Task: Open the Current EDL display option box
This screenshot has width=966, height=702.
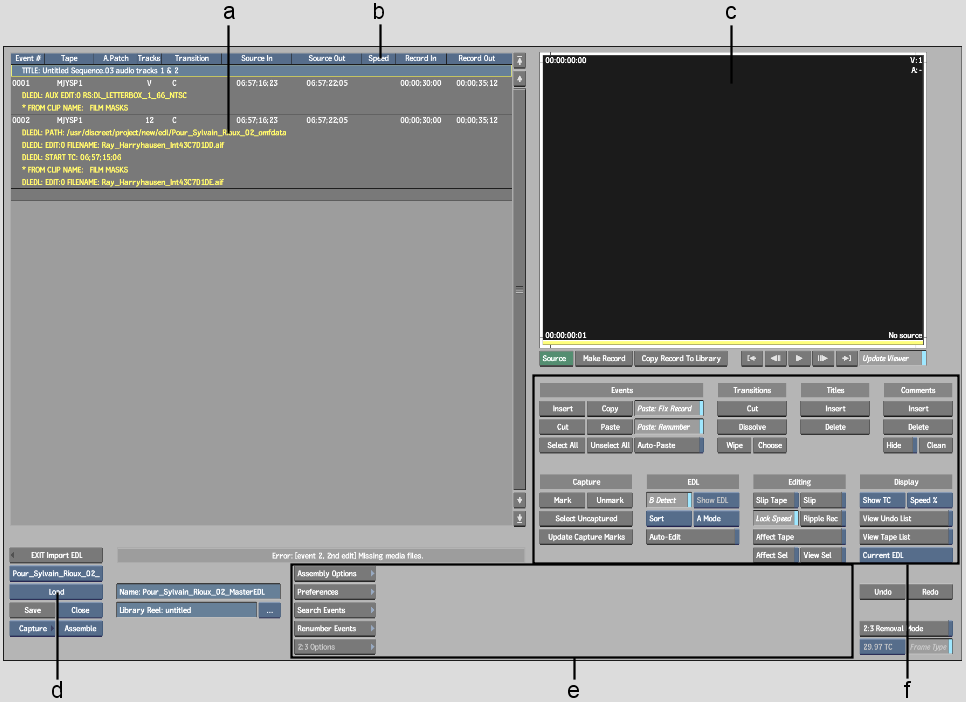Action: [906, 555]
